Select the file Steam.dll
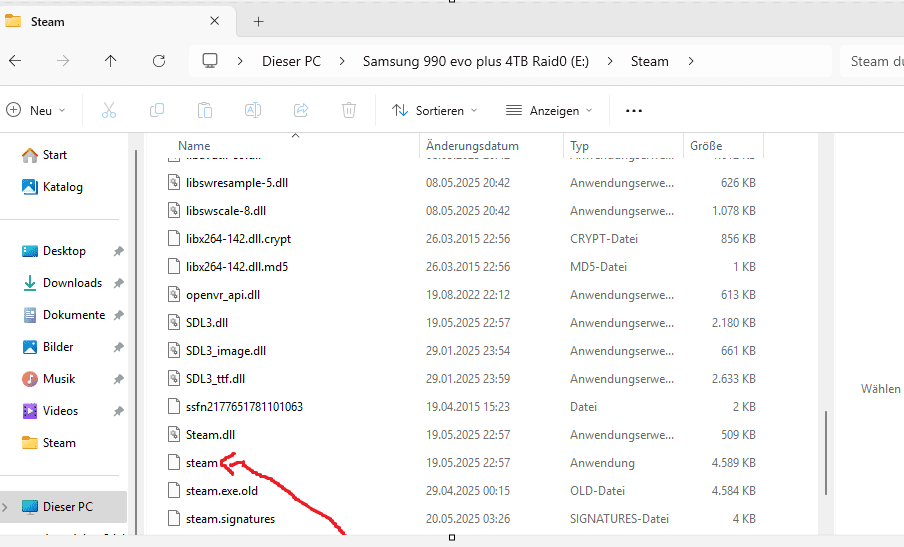Viewport: 904px width, 547px height. [x=210, y=435]
